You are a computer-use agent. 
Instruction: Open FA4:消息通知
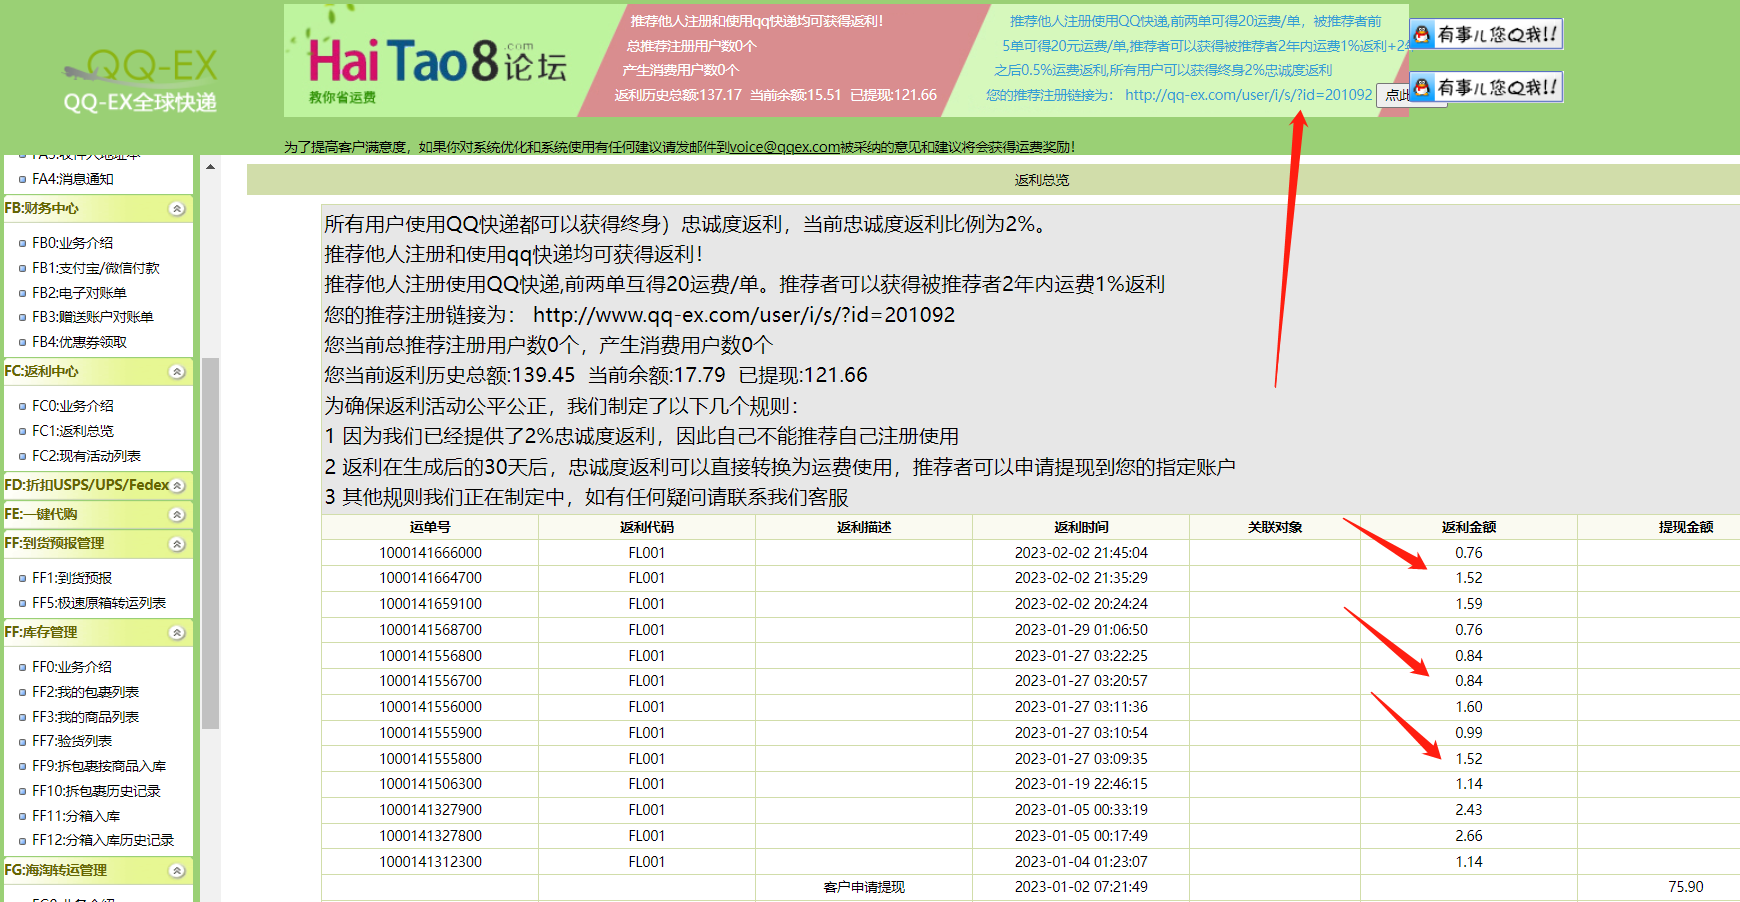click(x=72, y=179)
